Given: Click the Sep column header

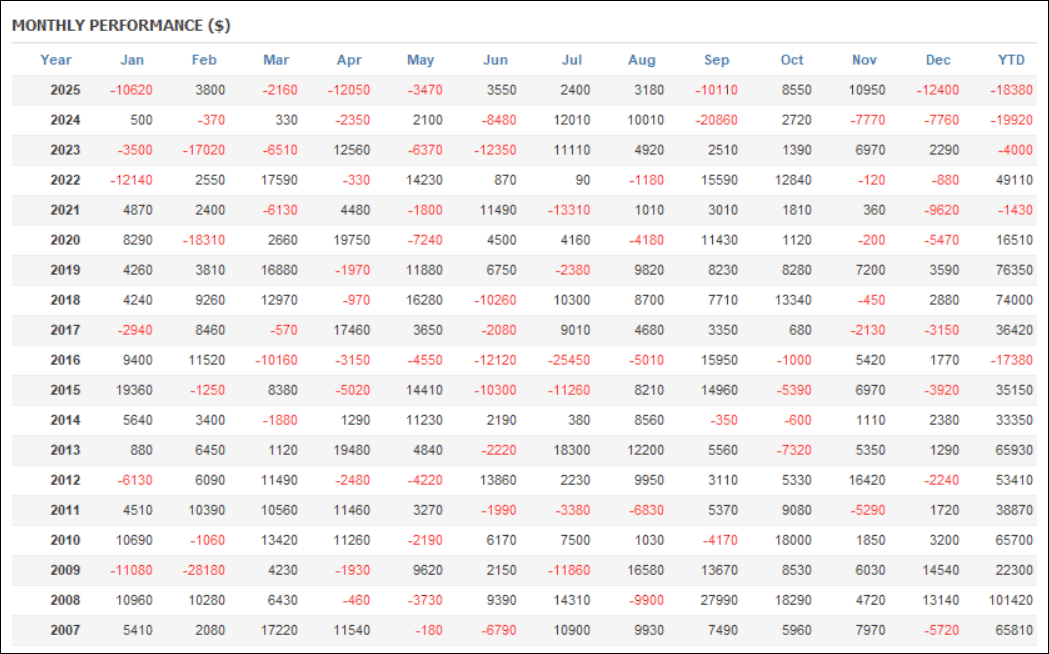Looking at the screenshot, I should (x=716, y=60).
